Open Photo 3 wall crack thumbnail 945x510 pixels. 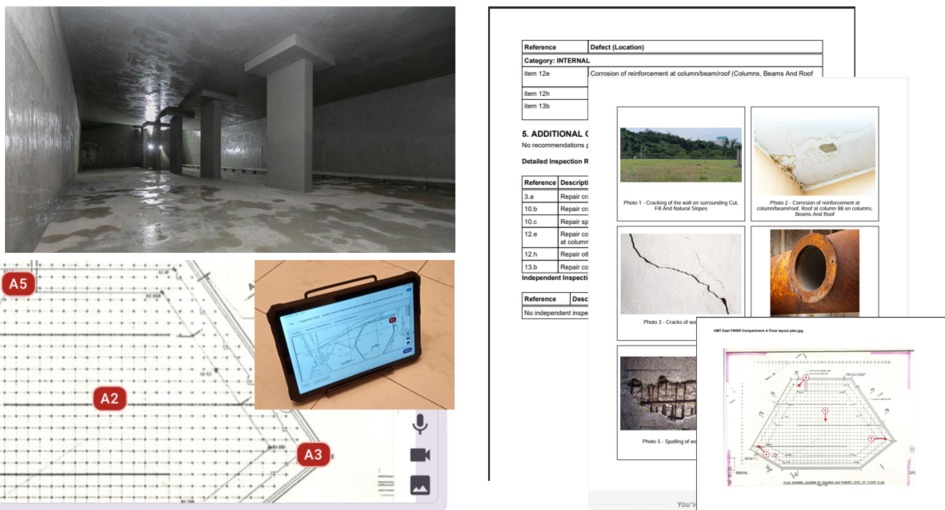(681, 274)
